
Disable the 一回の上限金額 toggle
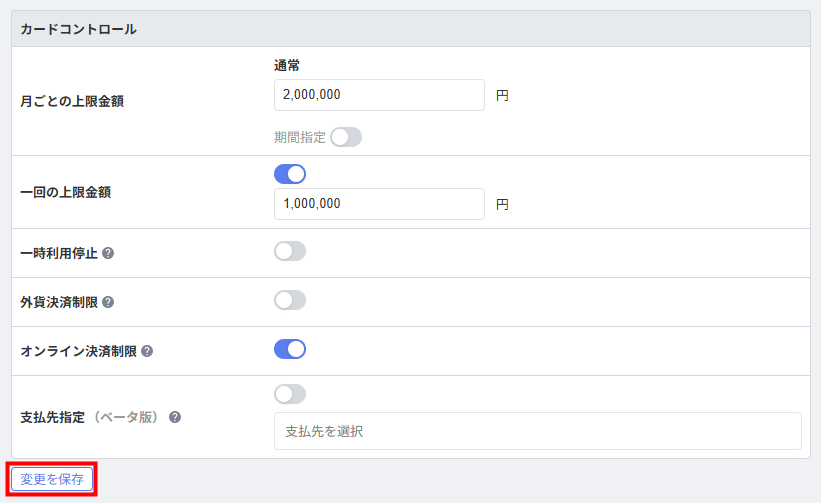290,174
